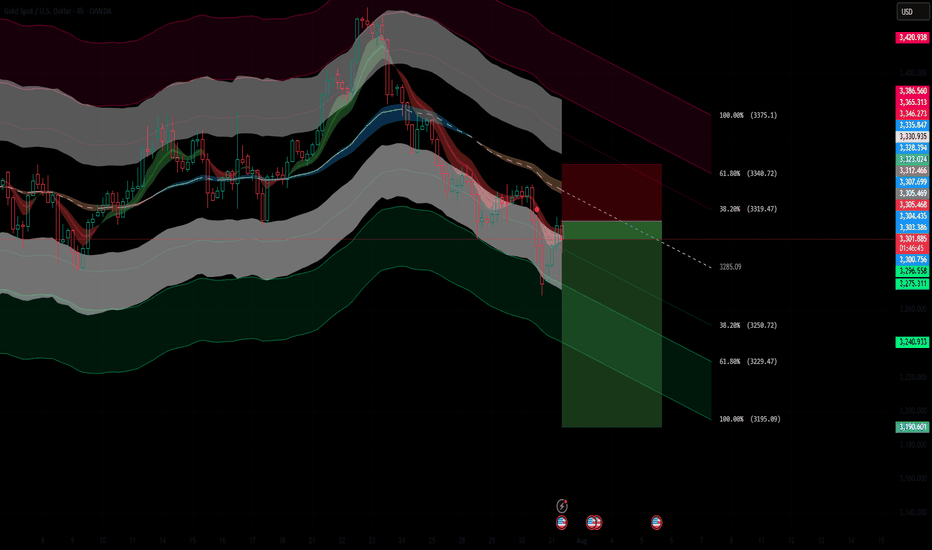Click the current price 3,301.885 label
The width and height of the screenshot is (932, 550).
[912, 239]
